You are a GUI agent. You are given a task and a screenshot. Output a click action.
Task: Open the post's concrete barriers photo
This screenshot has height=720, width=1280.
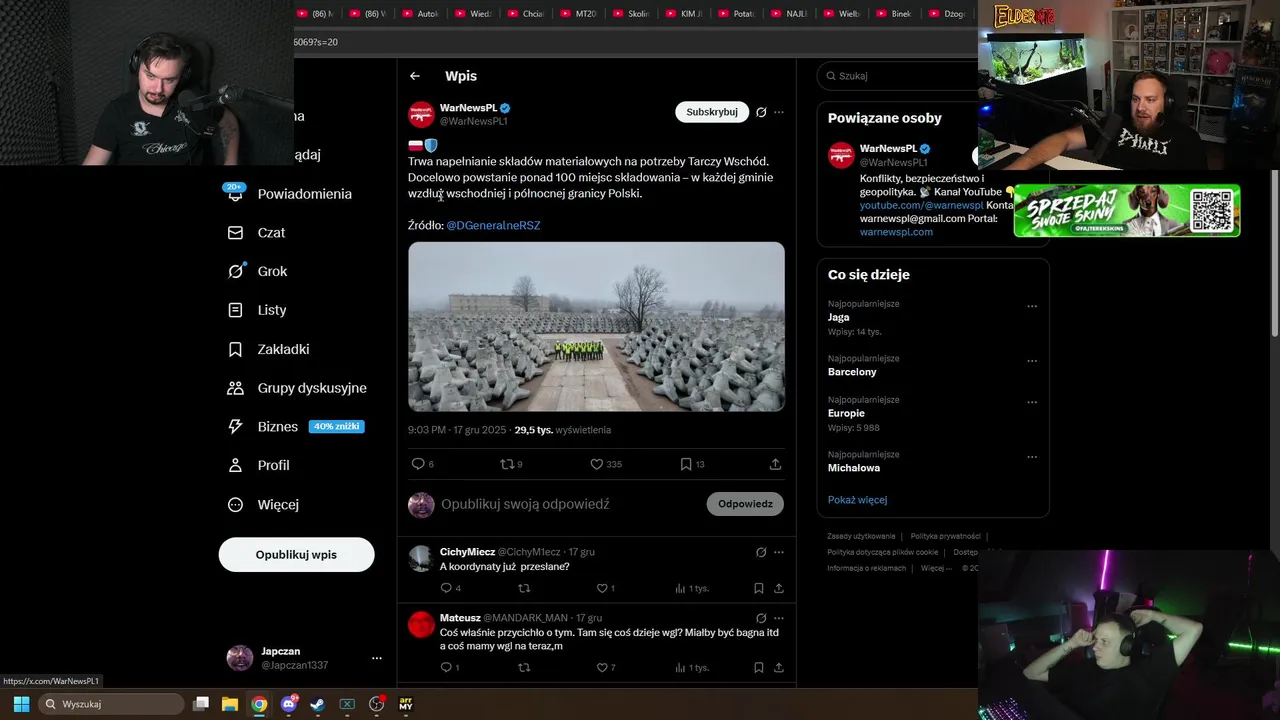596,327
